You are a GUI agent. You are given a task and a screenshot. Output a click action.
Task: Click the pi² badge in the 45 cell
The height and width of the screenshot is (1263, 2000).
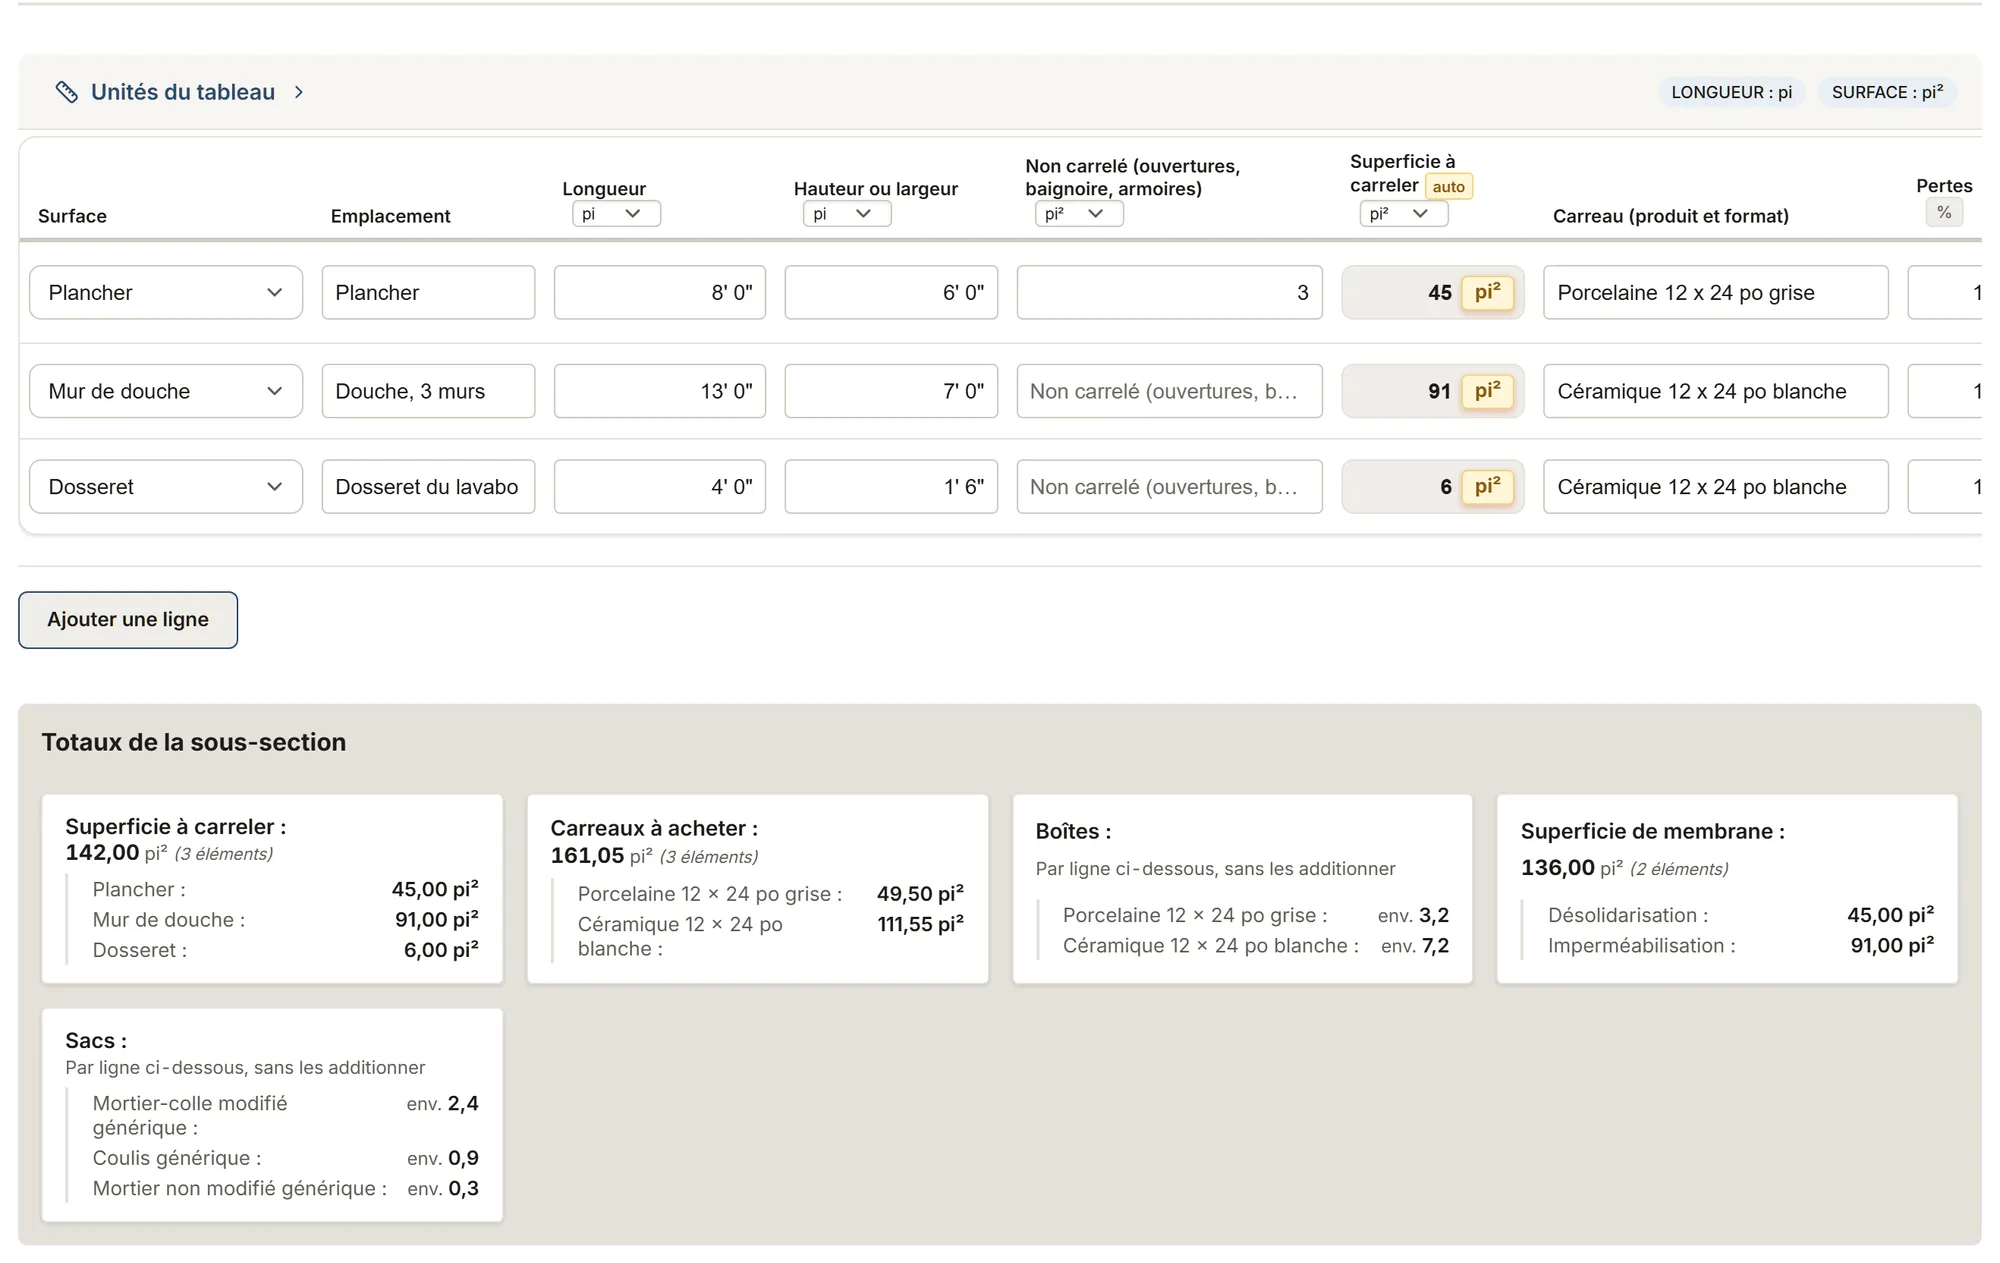point(1487,293)
